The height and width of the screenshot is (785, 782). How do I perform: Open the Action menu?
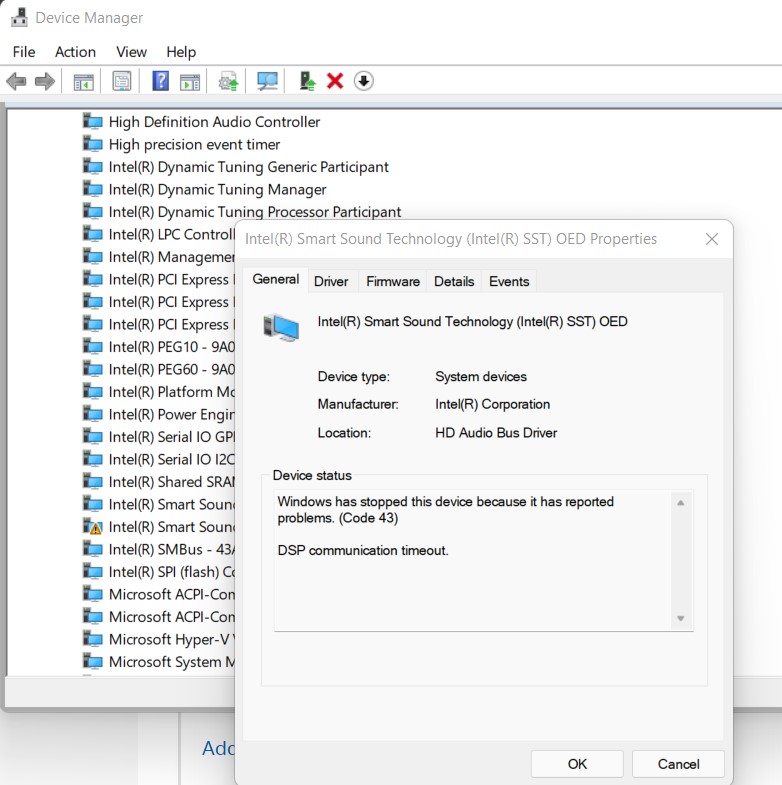(x=75, y=52)
